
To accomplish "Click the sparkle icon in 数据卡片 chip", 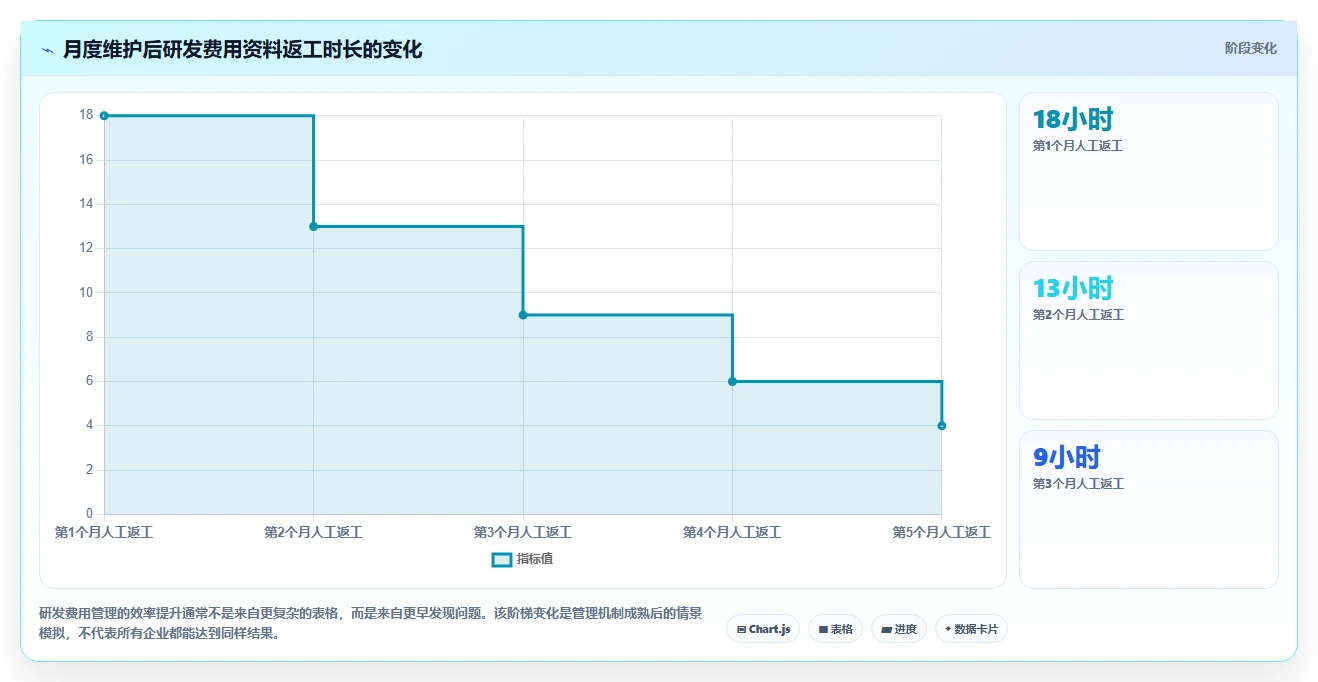I will (x=948, y=629).
